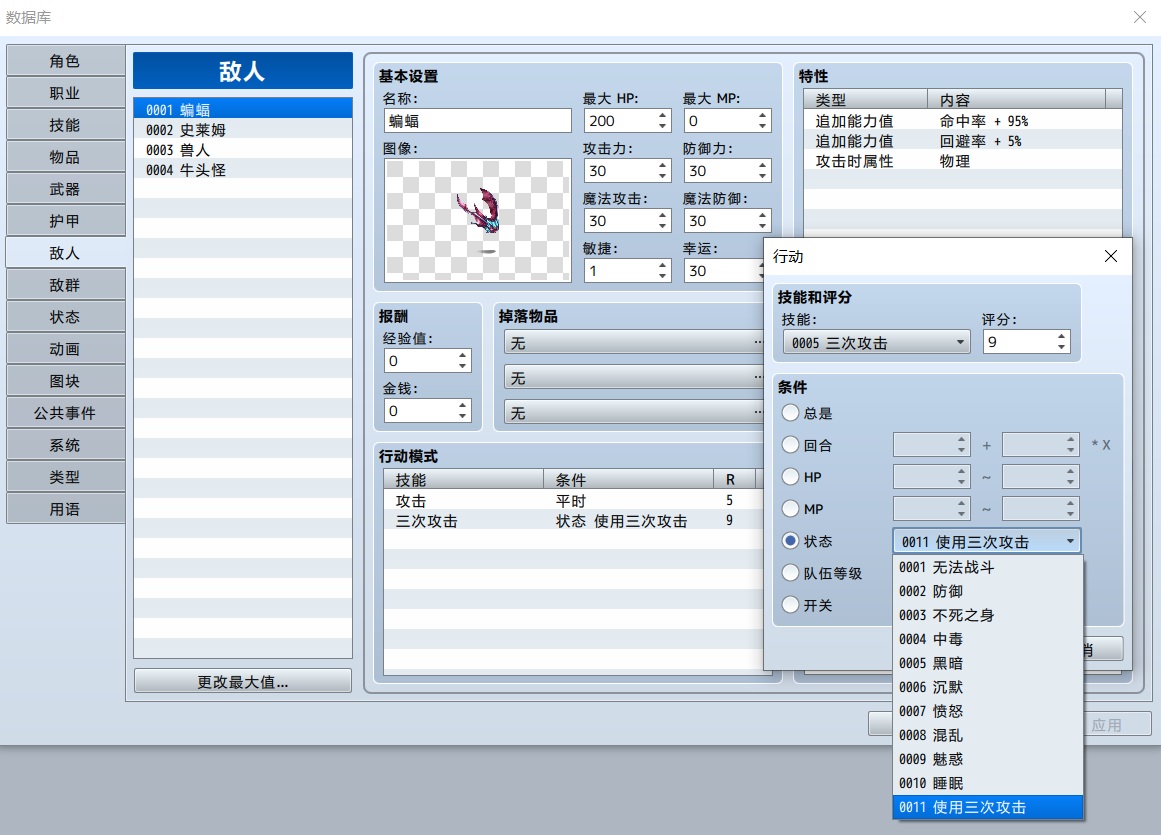
Task: Switch to the 技能 database tab
Action: click(x=65, y=125)
